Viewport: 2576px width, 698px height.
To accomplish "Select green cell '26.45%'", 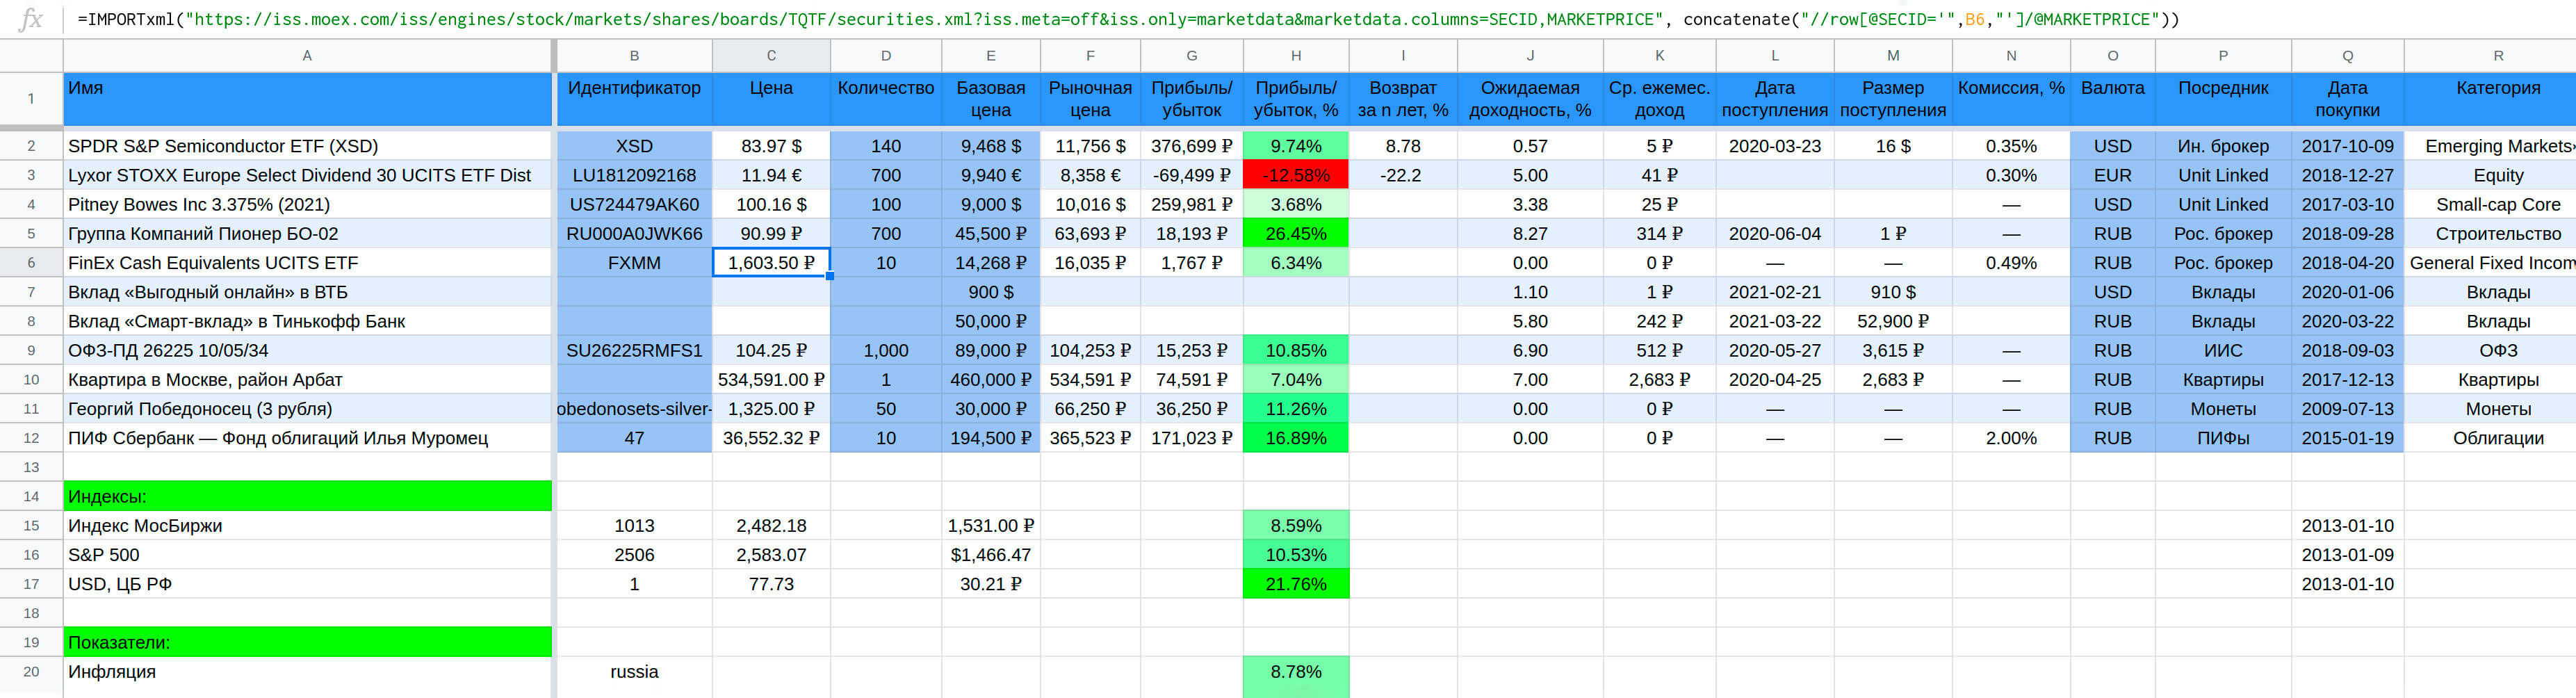I will (1296, 234).
